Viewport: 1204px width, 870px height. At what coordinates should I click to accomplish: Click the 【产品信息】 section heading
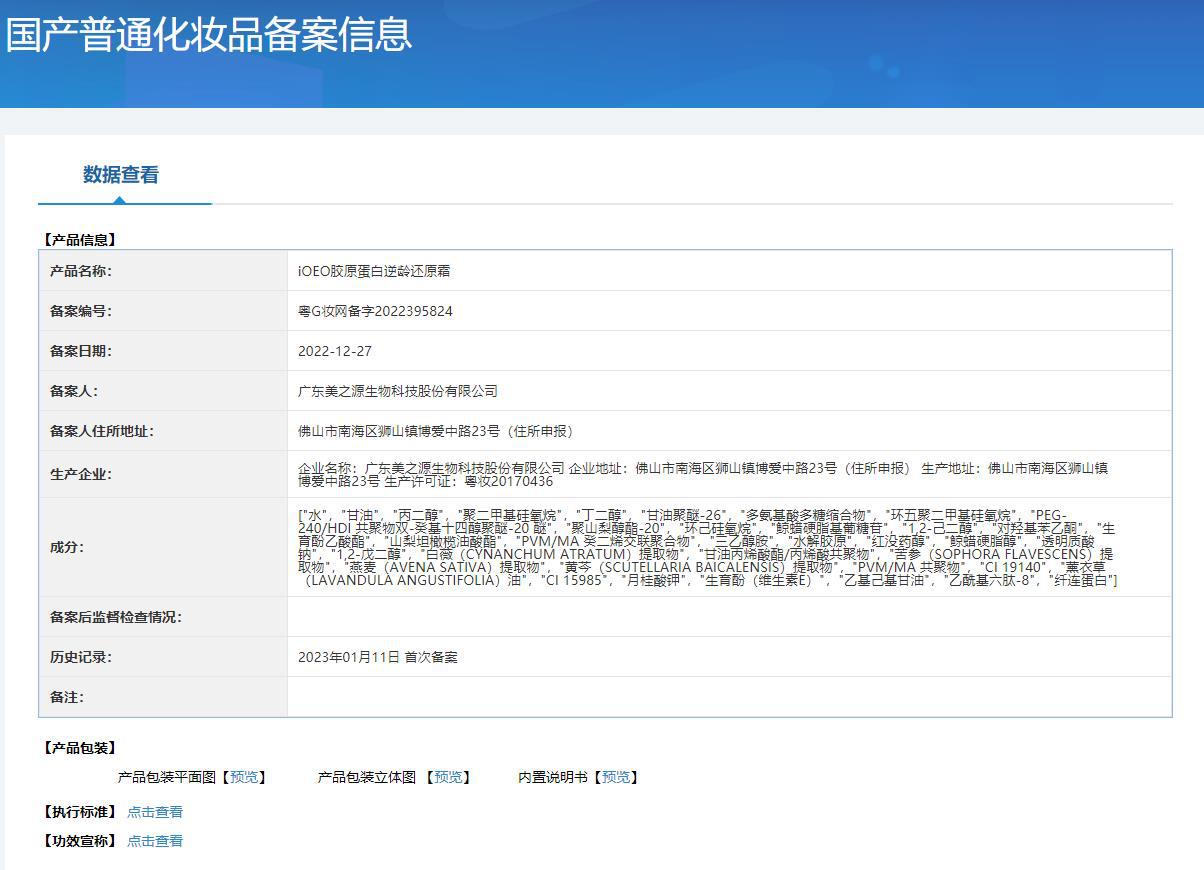click(x=77, y=239)
